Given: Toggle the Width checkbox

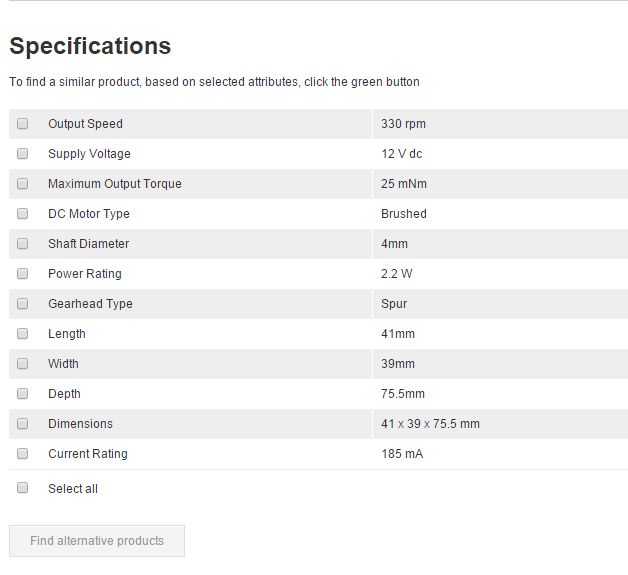Looking at the screenshot, I should coord(22,364).
